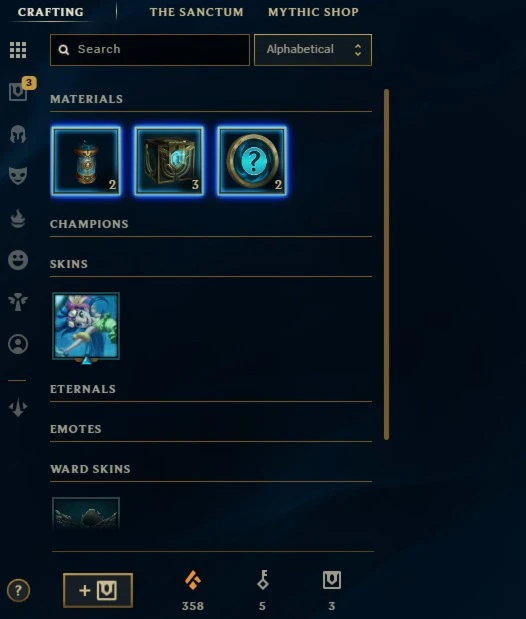The width and height of the screenshot is (526, 619).
Task: Open the Alphabetical sort dropdown
Action: click(x=313, y=50)
